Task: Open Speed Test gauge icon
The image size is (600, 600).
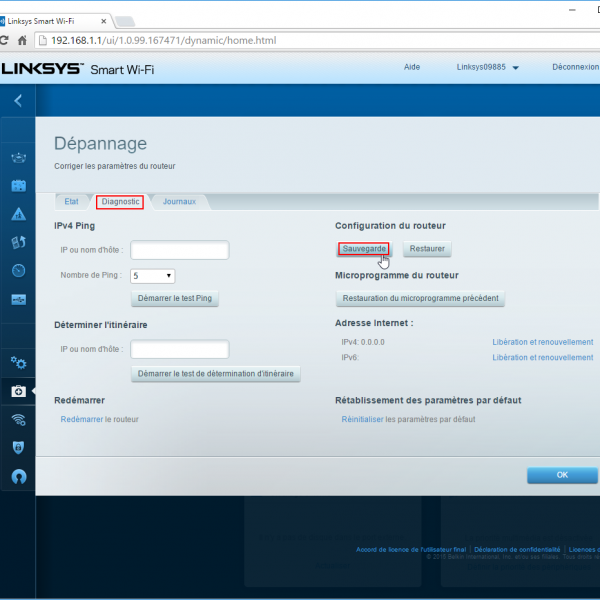Action: [18, 270]
